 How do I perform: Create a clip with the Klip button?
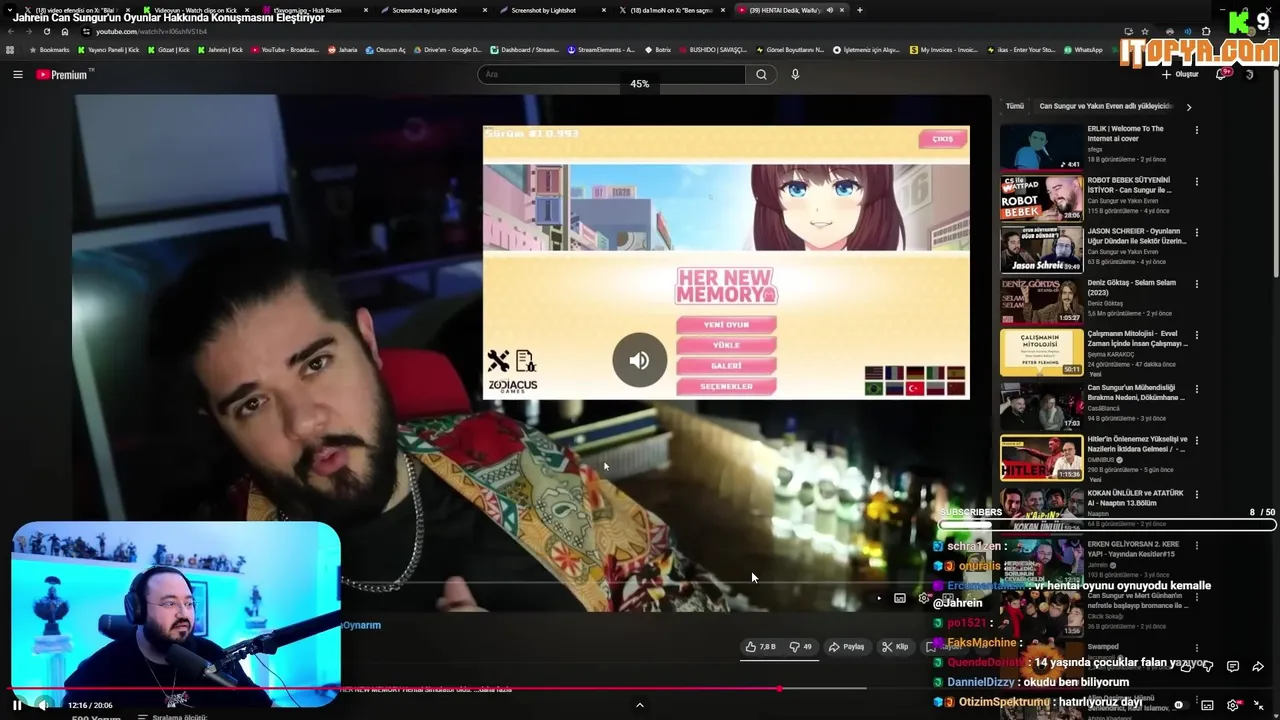[894, 647]
